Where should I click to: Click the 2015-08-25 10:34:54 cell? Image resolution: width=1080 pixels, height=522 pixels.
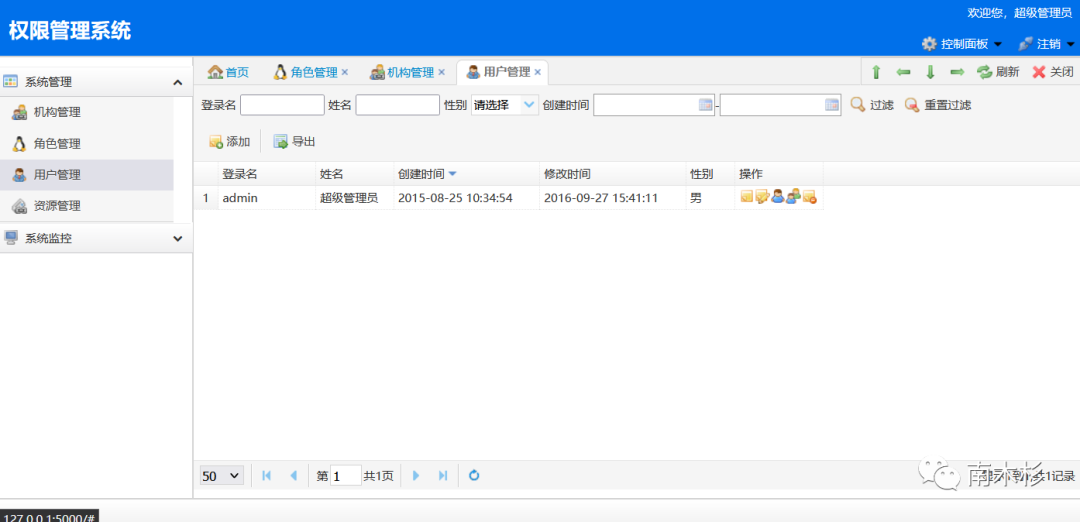tap(466, 198)
